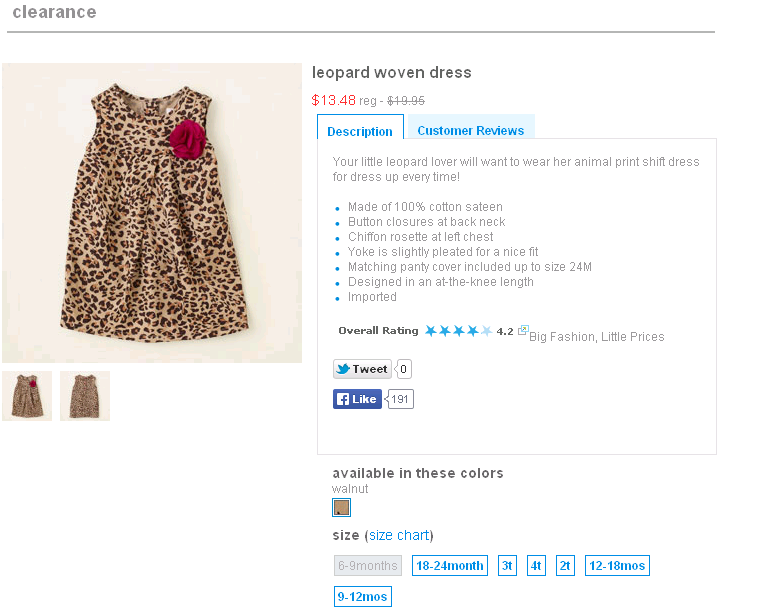
Task: Click the large leopard dress product image
Action: [x=152, y=212]
